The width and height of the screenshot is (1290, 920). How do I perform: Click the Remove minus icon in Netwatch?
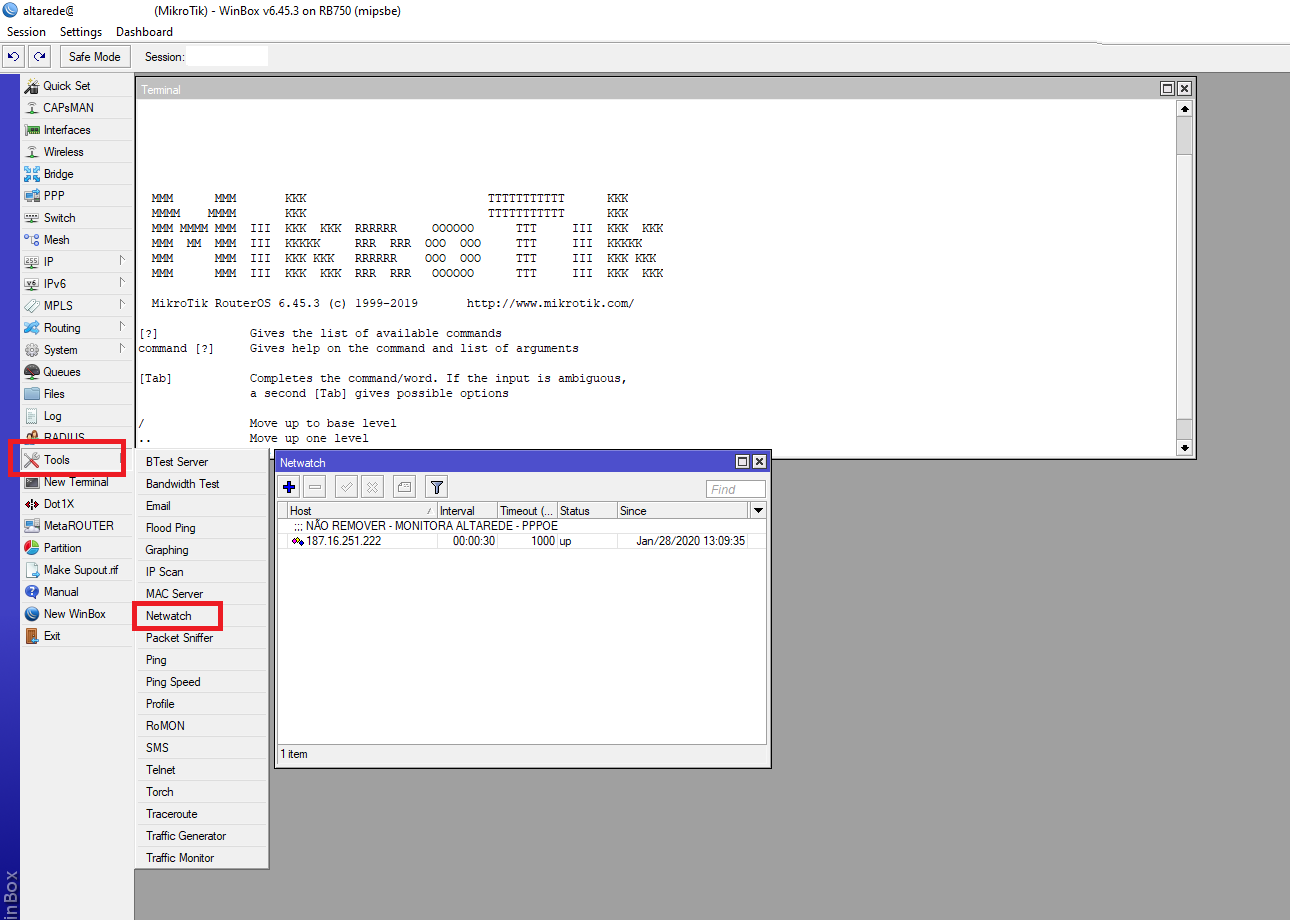point(315,487)
